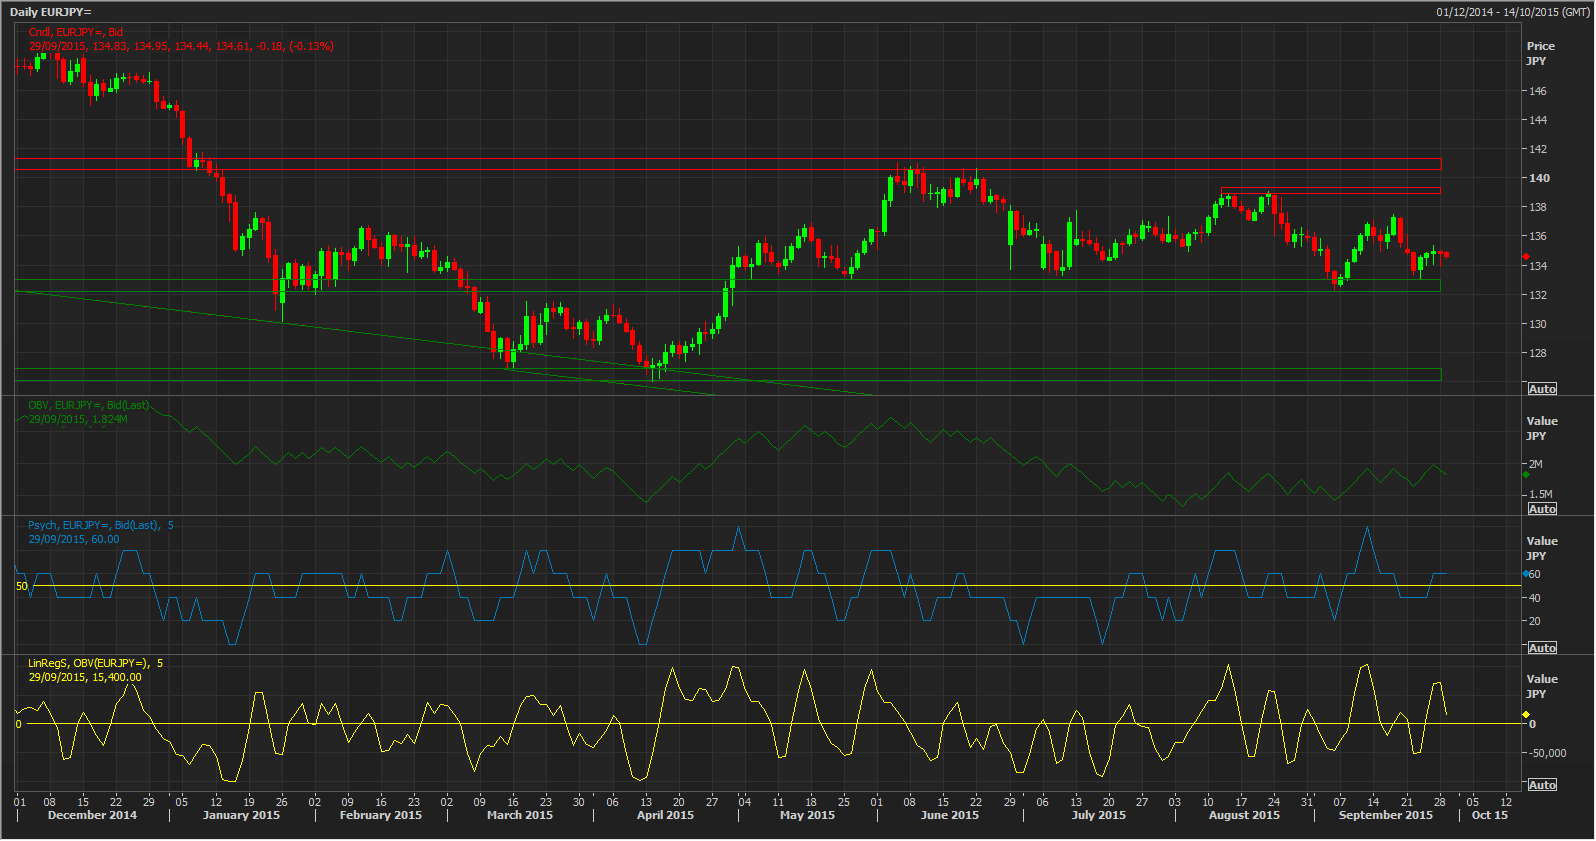Click the '2M' label on the OBV axis
Viewport: 1596px width, 841px height.
1535,464
